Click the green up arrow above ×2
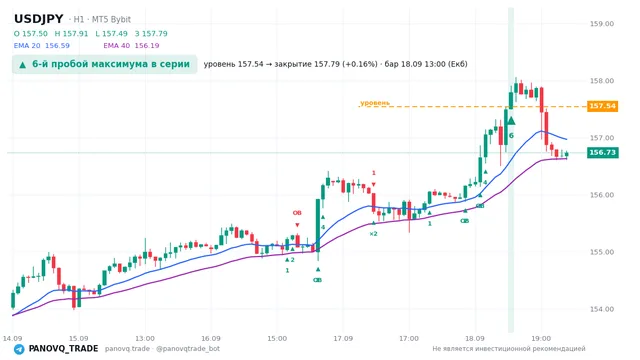 pyautogui.click(x=373, y=223)
